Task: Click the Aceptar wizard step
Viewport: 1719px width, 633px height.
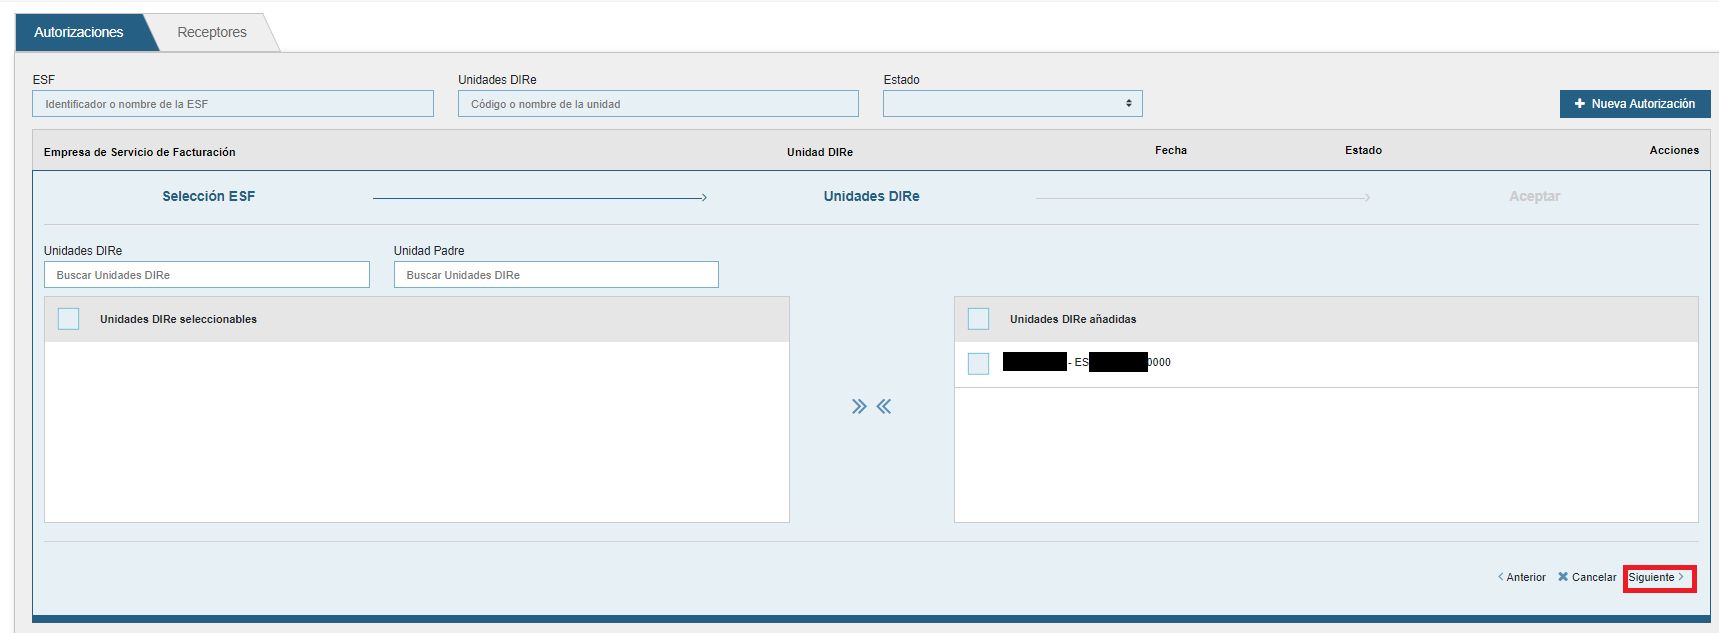Action: click(1534, 196)
